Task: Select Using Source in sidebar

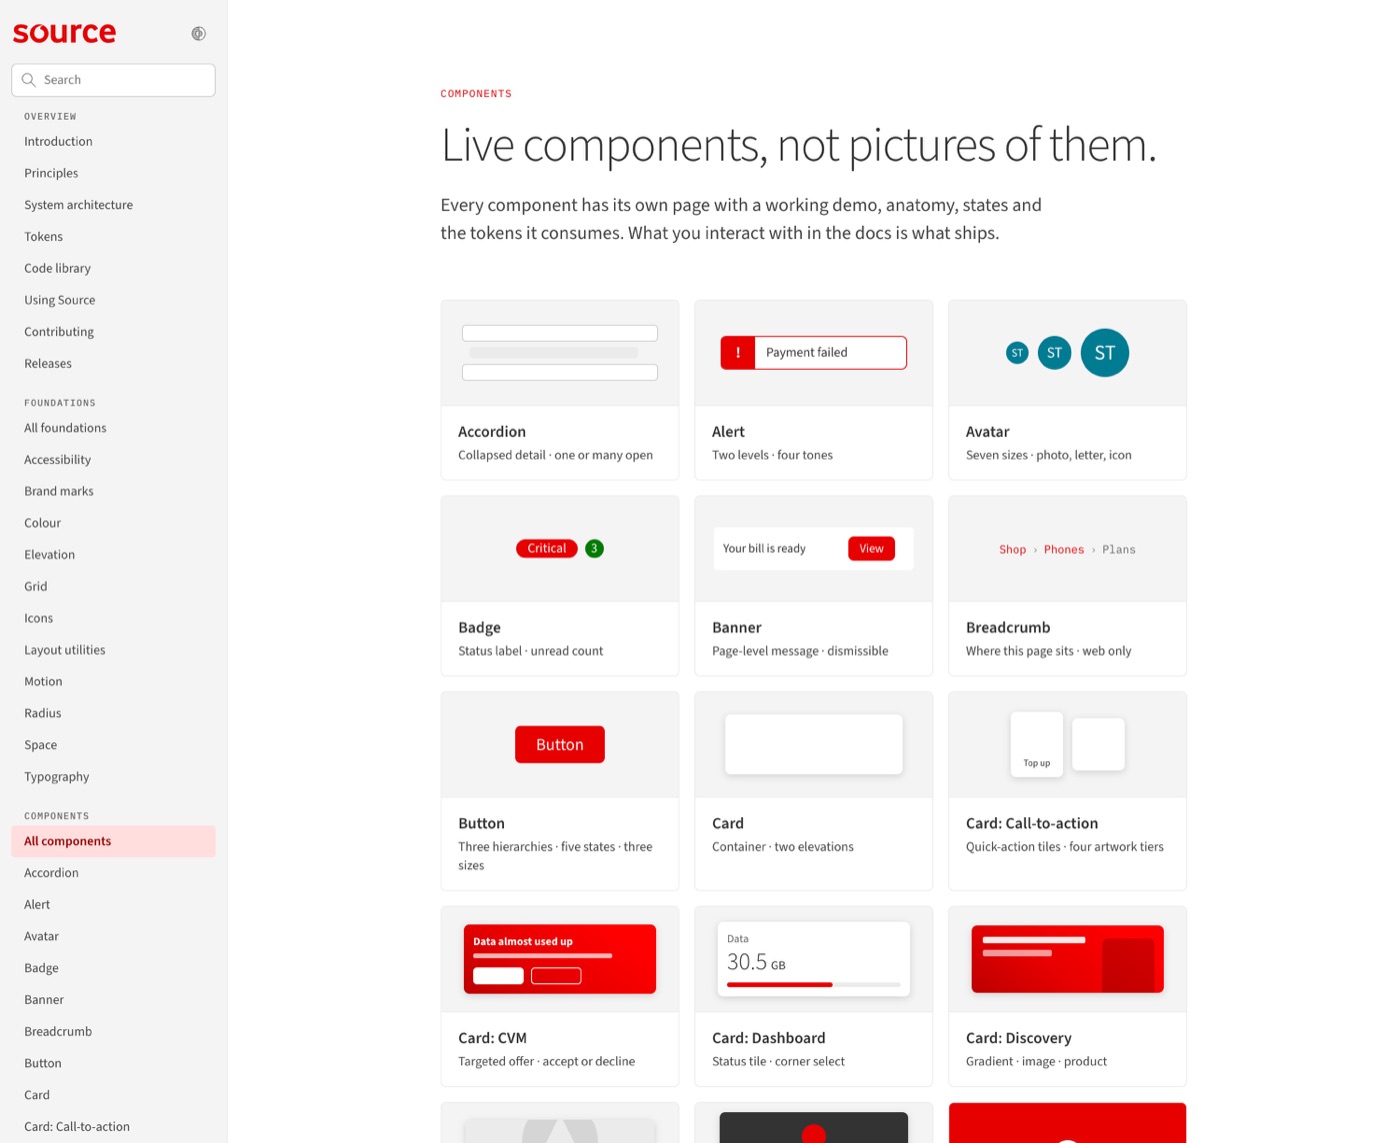Action: tap(59, 300)
